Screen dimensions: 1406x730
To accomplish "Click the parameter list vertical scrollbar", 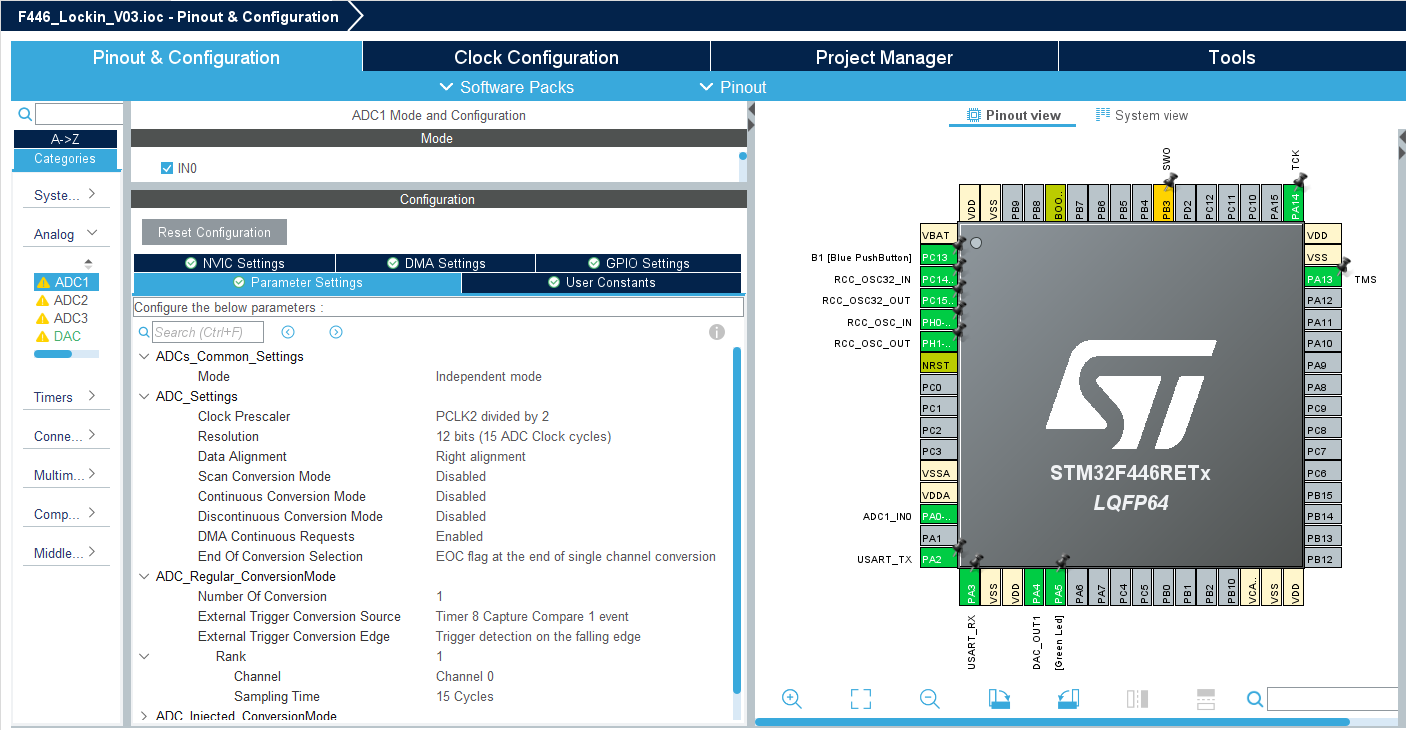I will pyautogui.click(x=737, y=520).
